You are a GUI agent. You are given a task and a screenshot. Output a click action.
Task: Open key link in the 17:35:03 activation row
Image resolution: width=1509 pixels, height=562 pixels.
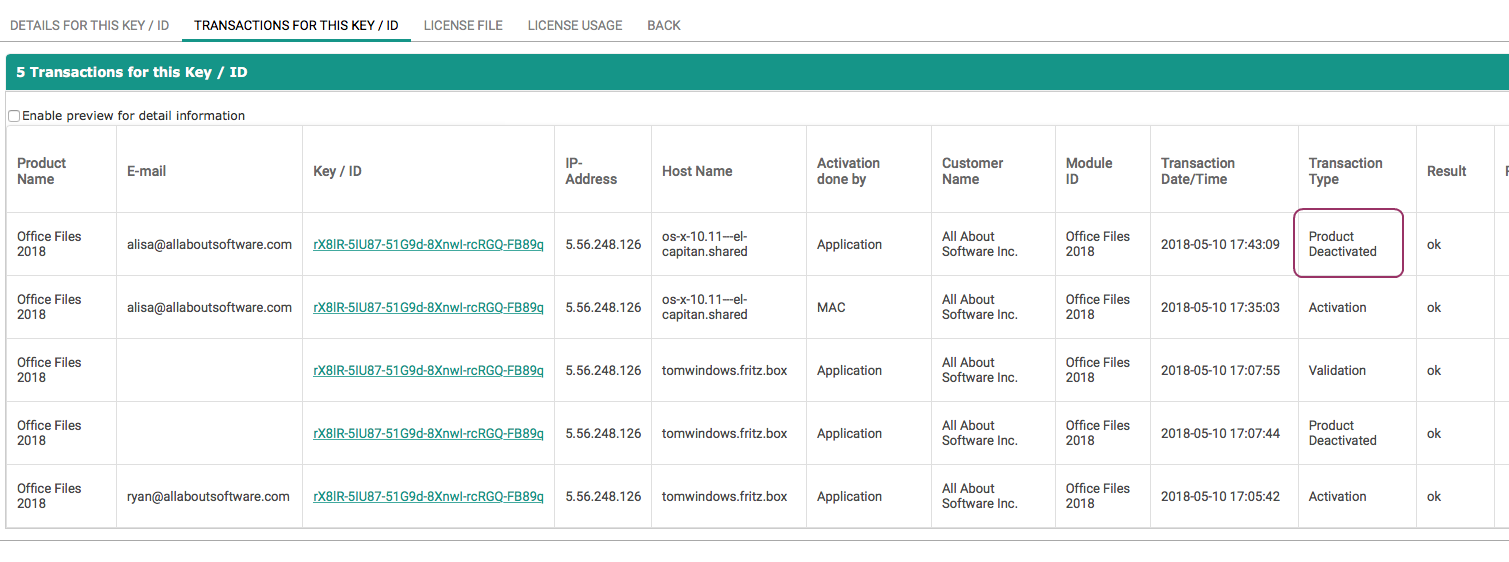pos(428,307)
